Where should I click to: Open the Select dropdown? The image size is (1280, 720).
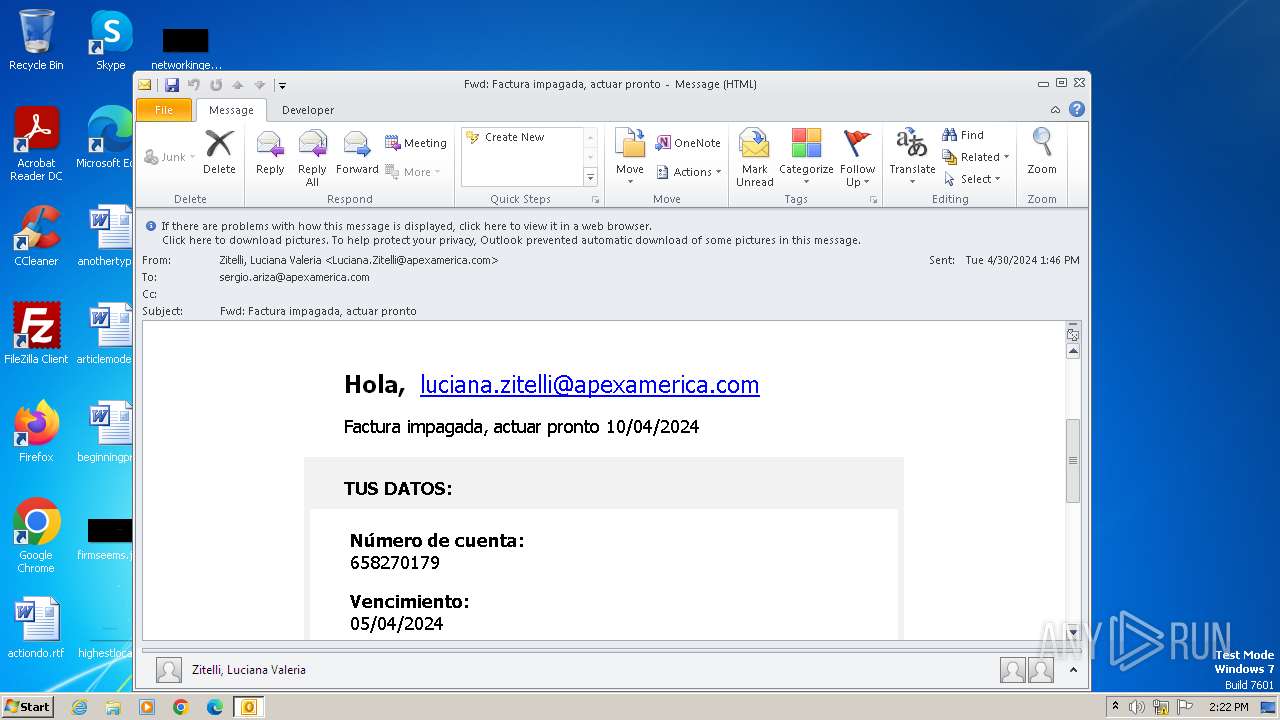pyautogui.click(x=972, y=179)
